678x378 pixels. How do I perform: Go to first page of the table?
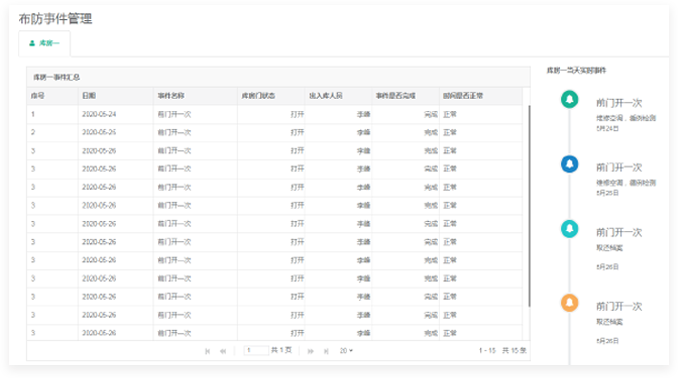point(208,351)
